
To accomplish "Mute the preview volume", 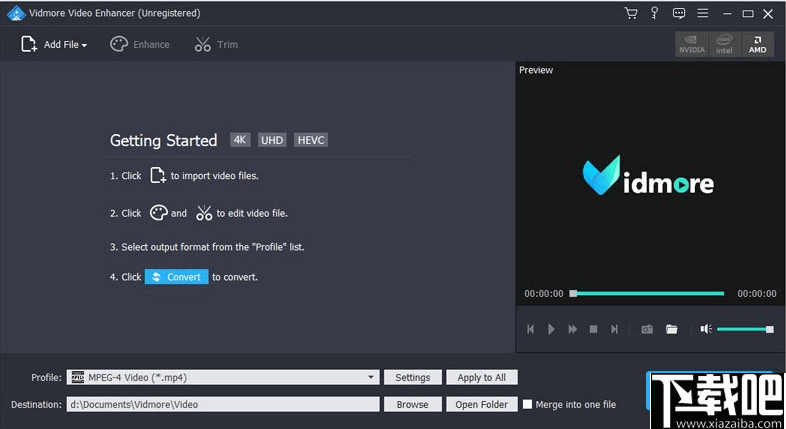I will click(706, 329).
